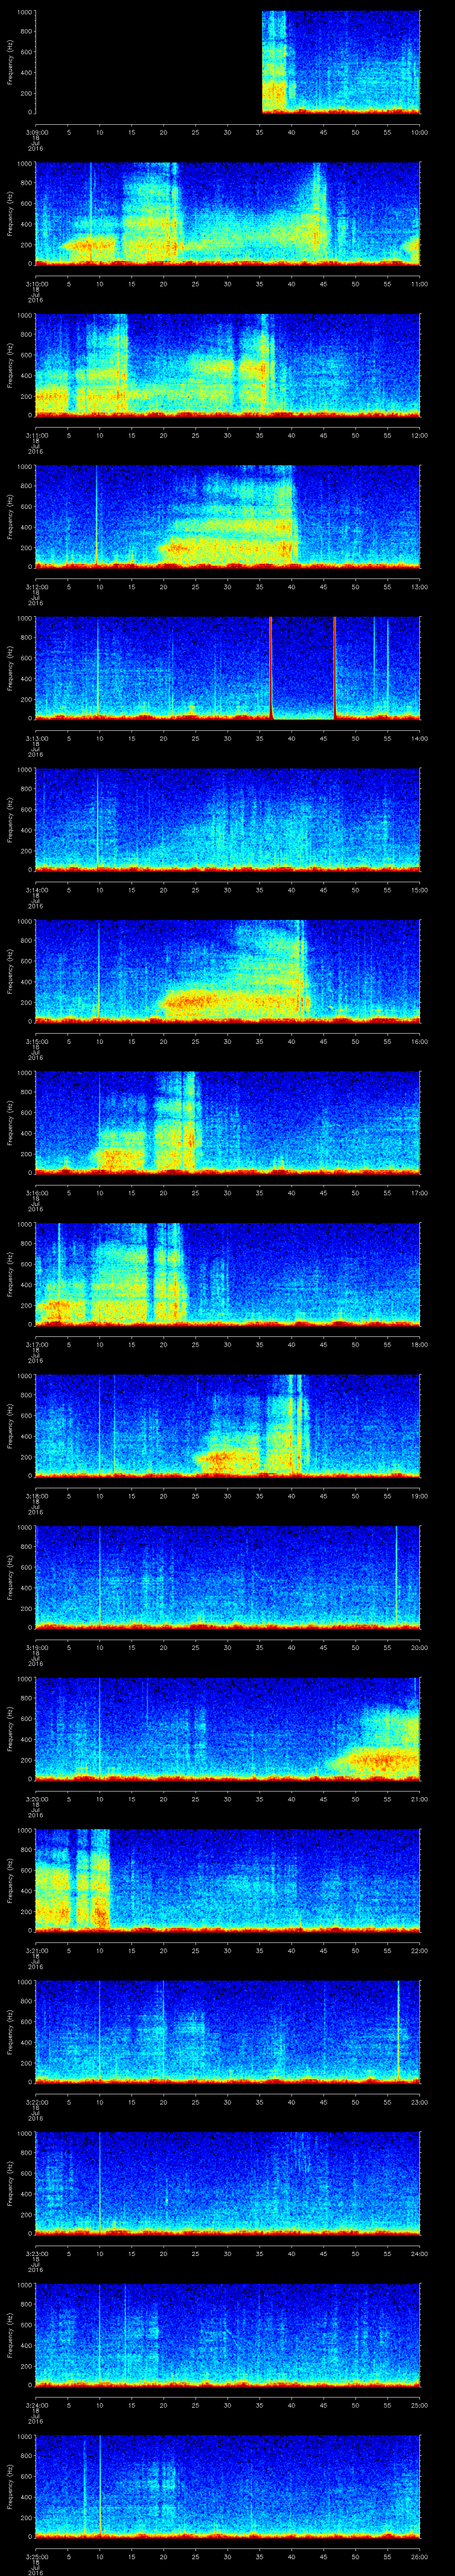The width and height of the screenshot is (455, 2576).
Task: Select the 3:24:00 time axis label
Action: [x=36, y=2404]
